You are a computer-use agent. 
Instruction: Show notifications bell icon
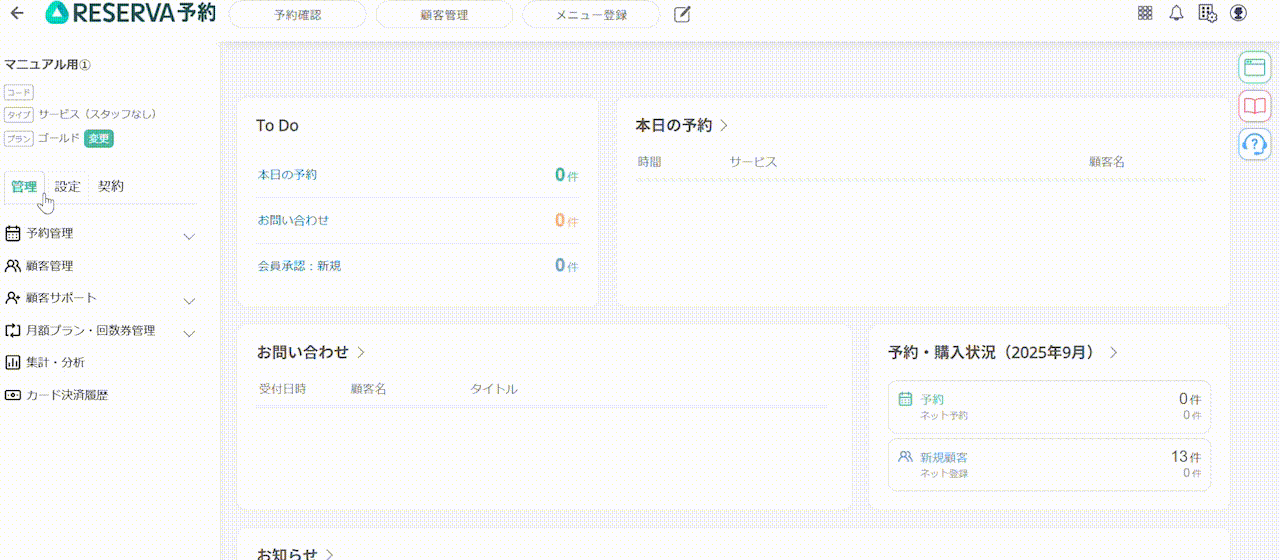pos(1176,13)
